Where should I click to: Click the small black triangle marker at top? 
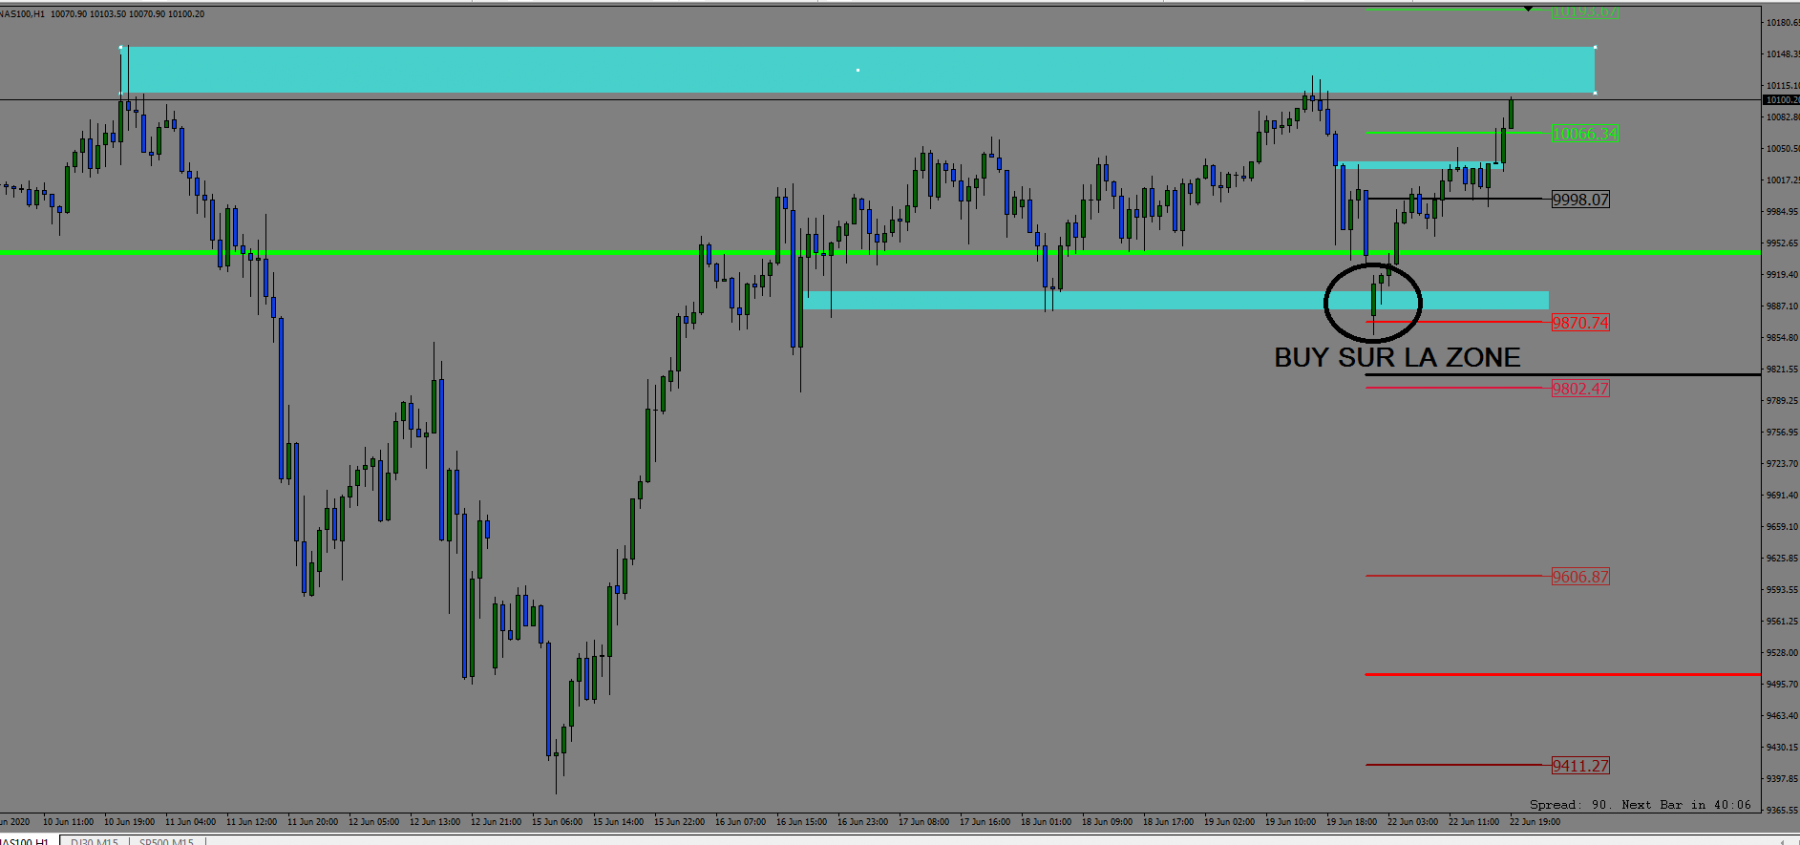[1528, 9]
